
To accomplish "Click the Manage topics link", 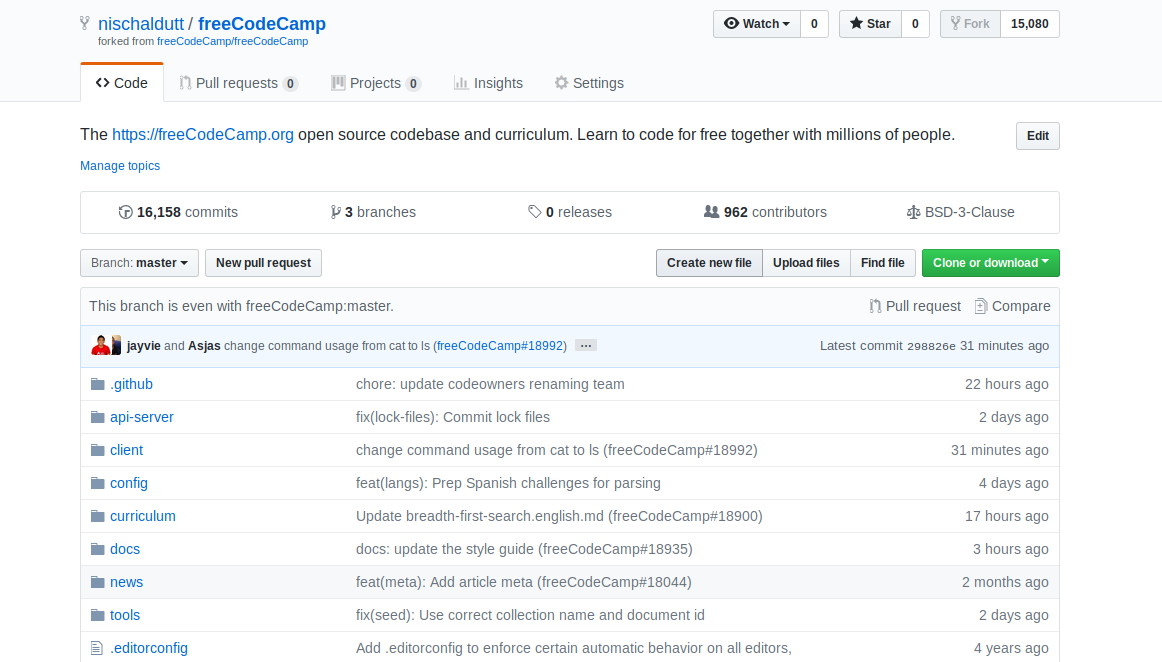I will [x=119, y=165].
